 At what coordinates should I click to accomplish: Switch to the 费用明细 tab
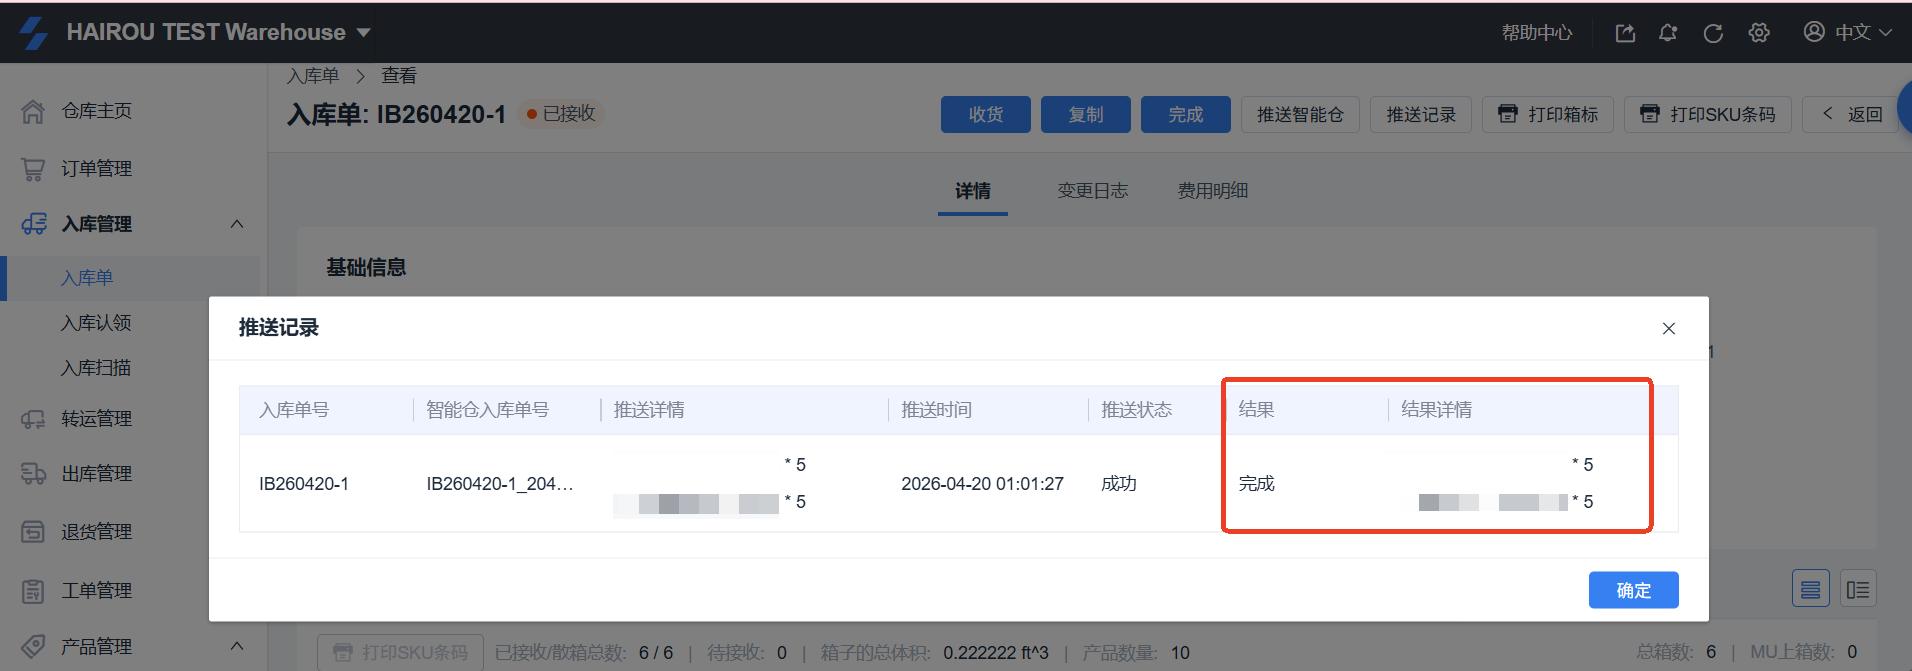point(1212,191)
